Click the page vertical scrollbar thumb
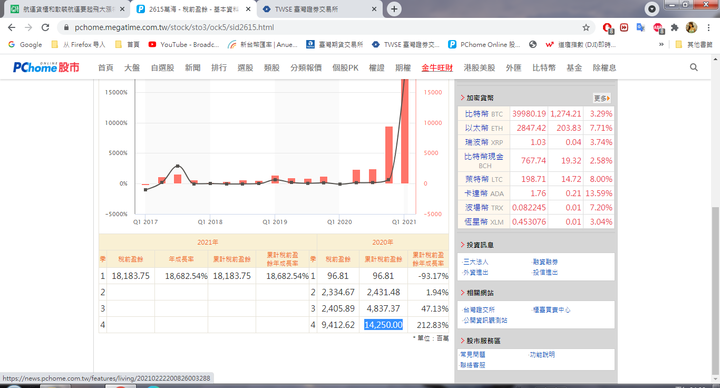This screenshot has width=720, height=388. pyautogui.click(x=715, y=290)
